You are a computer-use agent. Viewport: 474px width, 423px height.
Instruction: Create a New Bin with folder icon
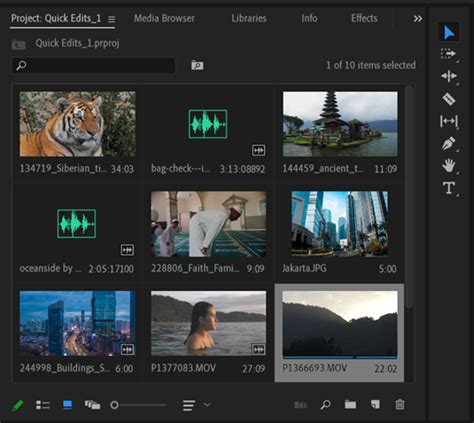[350, 404]
